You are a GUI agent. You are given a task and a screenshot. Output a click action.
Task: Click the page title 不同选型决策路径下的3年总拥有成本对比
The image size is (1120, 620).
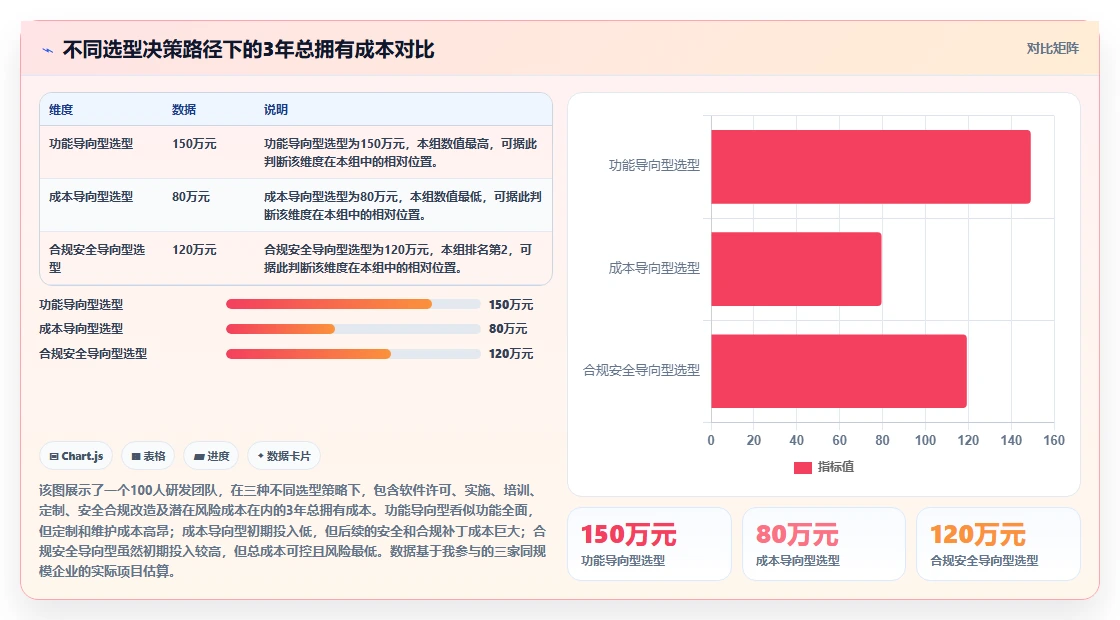[x=249, y=49]
